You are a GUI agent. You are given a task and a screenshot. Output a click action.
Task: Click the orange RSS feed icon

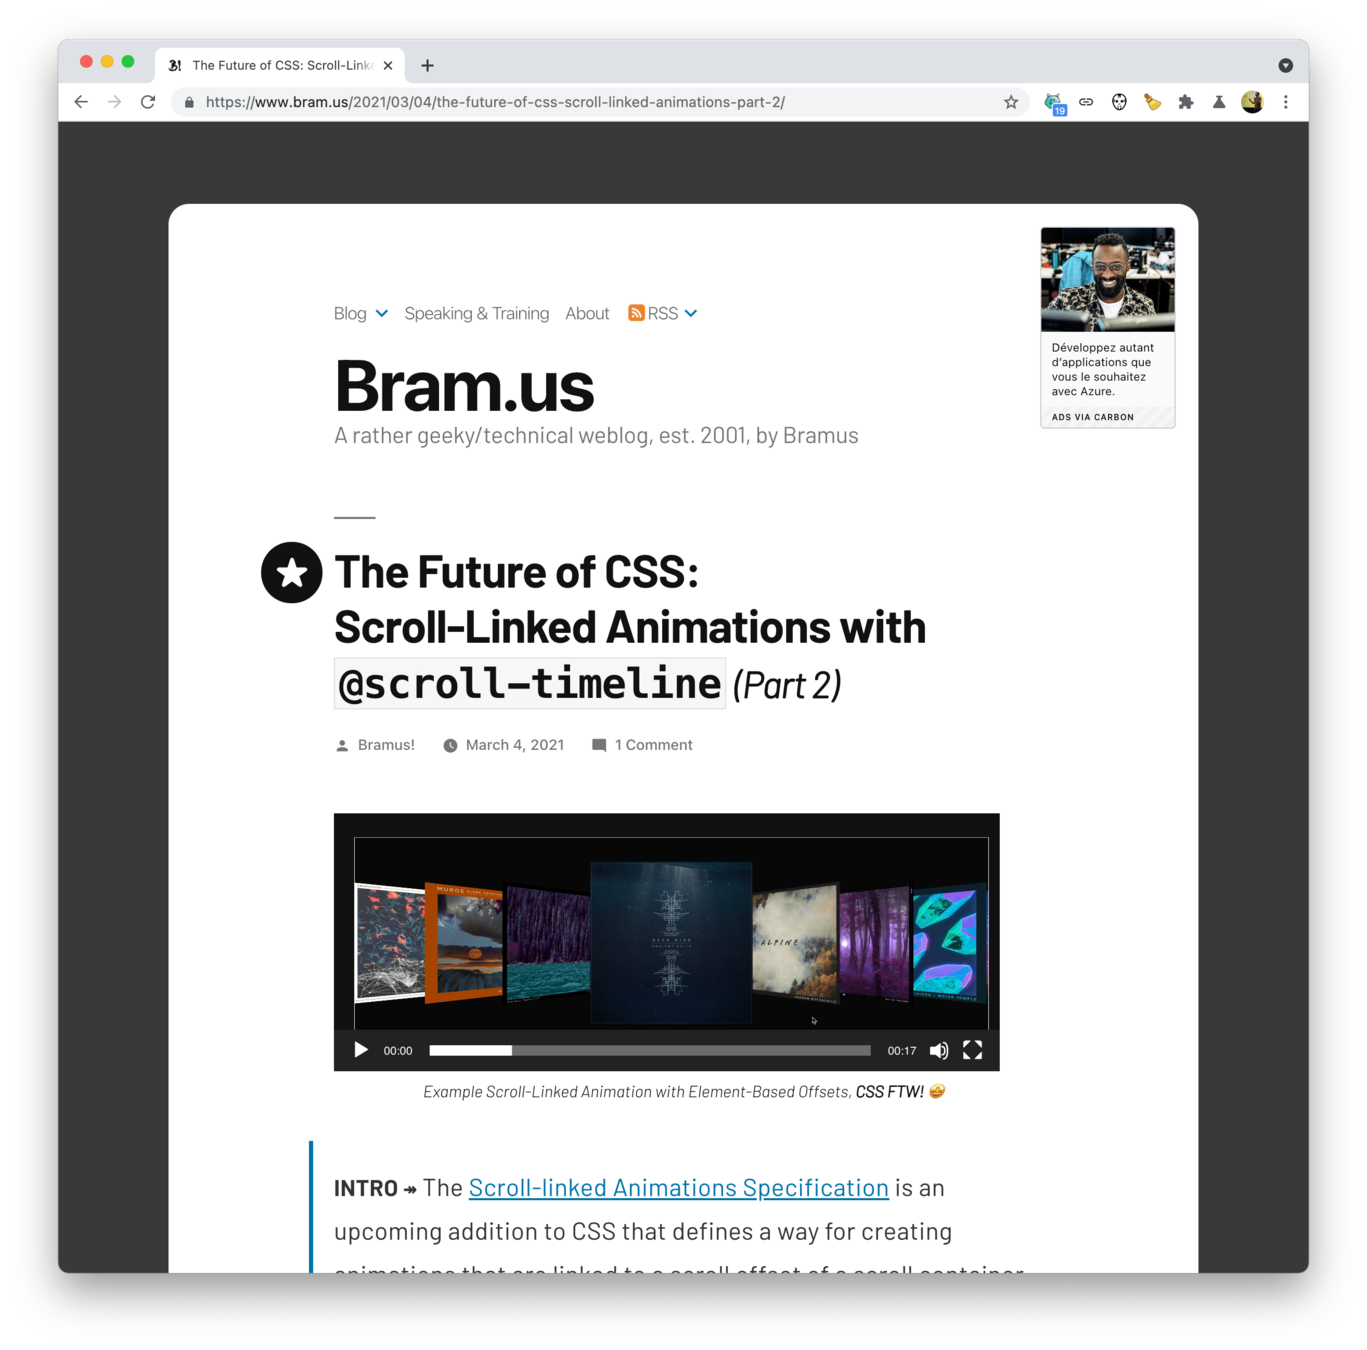pos(636,313)
